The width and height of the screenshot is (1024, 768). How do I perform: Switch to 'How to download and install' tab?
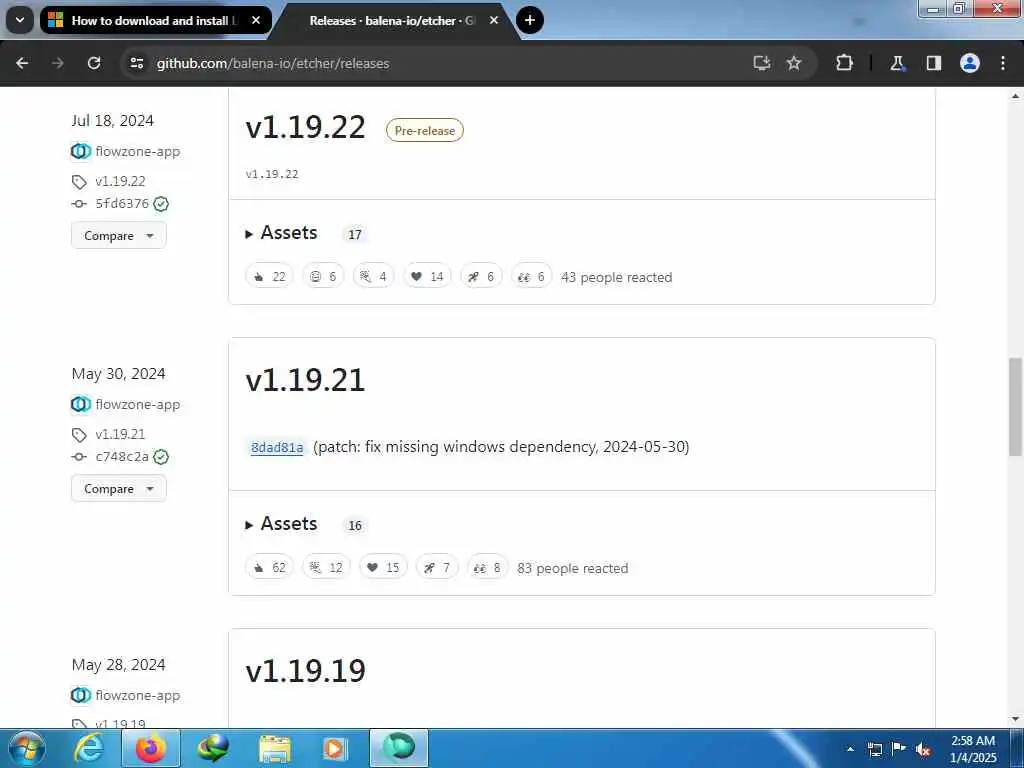coord(155,20)
